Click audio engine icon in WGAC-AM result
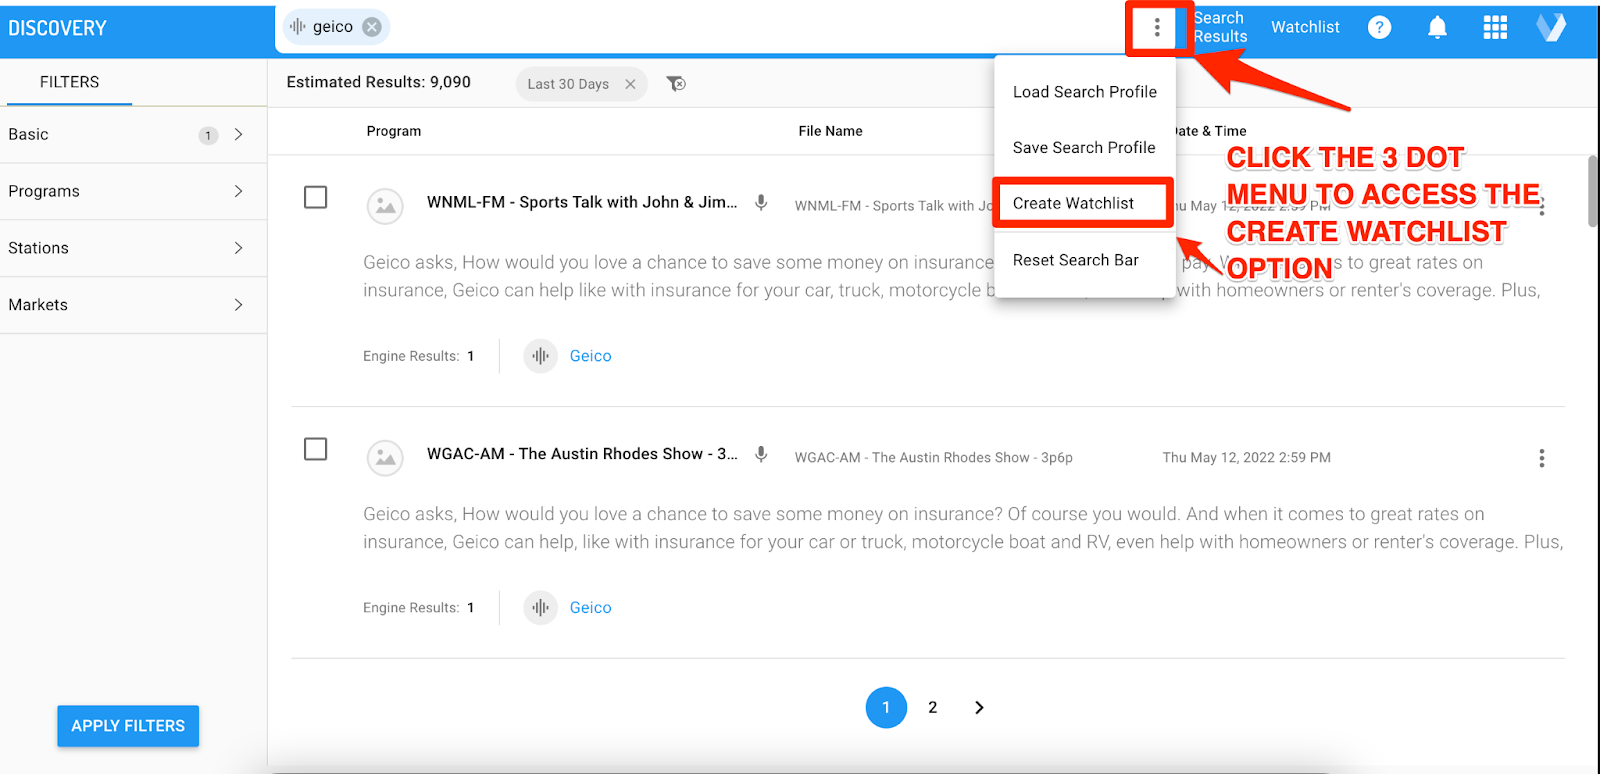This screenshot has height=774, width=1600. [x=540, y=607]
